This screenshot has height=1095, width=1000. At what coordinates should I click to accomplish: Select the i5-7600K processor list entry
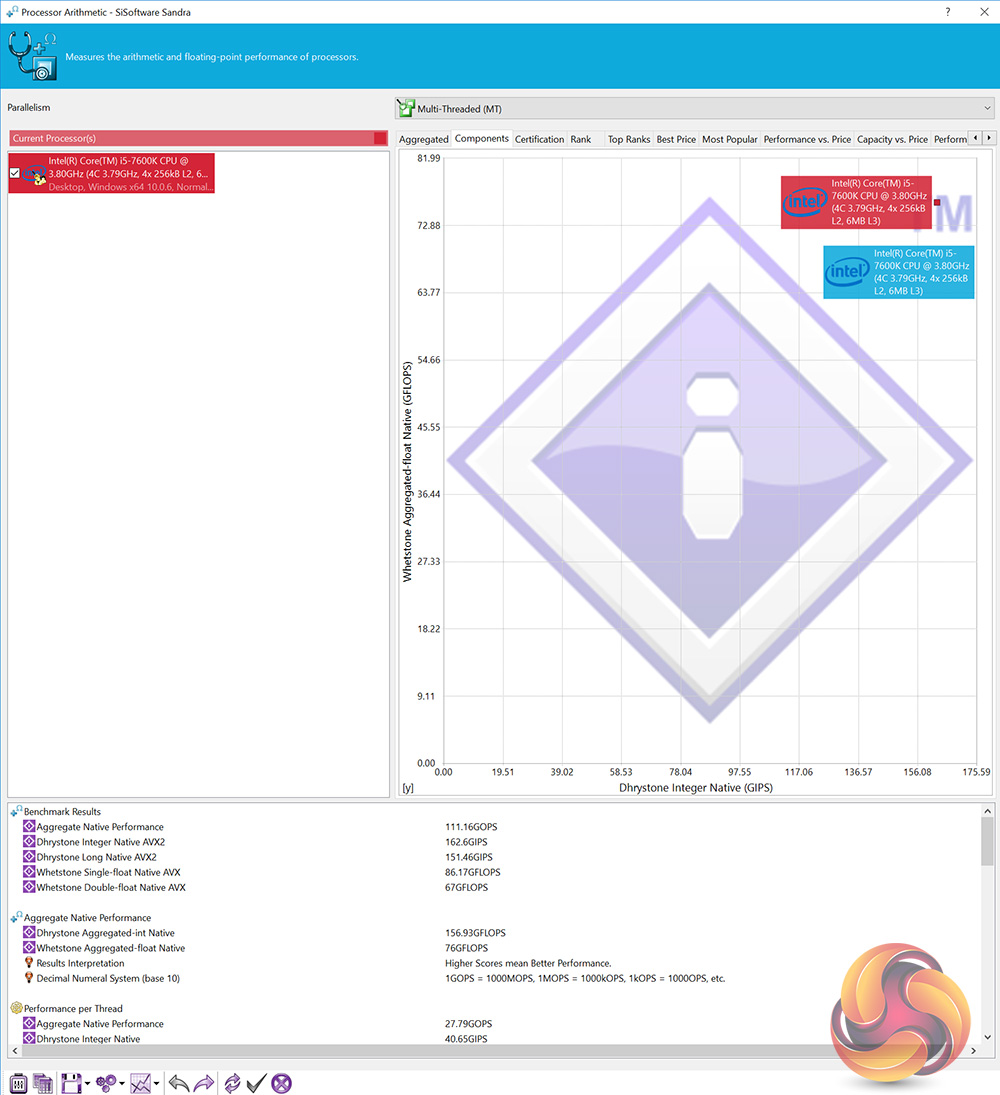[112, 173]
